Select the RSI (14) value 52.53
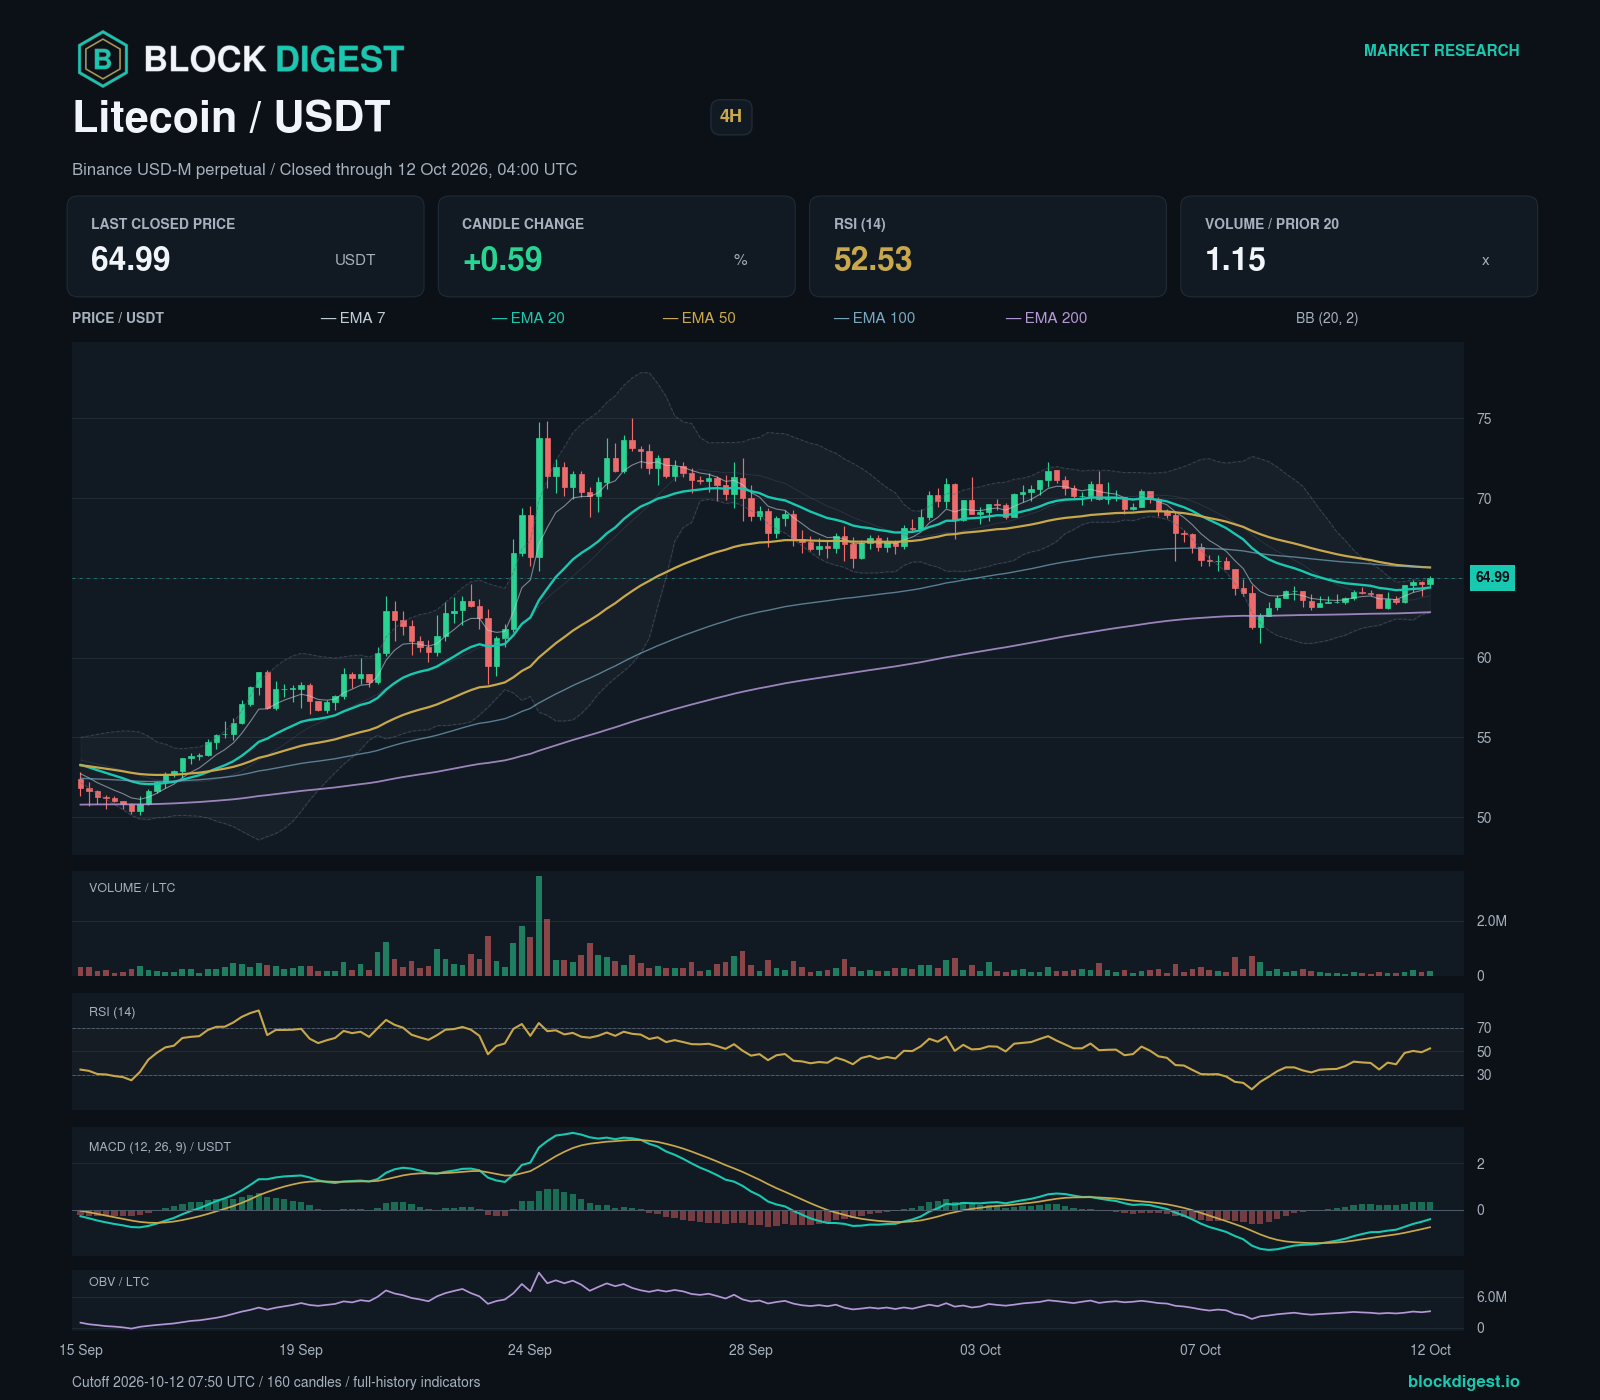1600x1400 pixels. click(x=873, y=259)
